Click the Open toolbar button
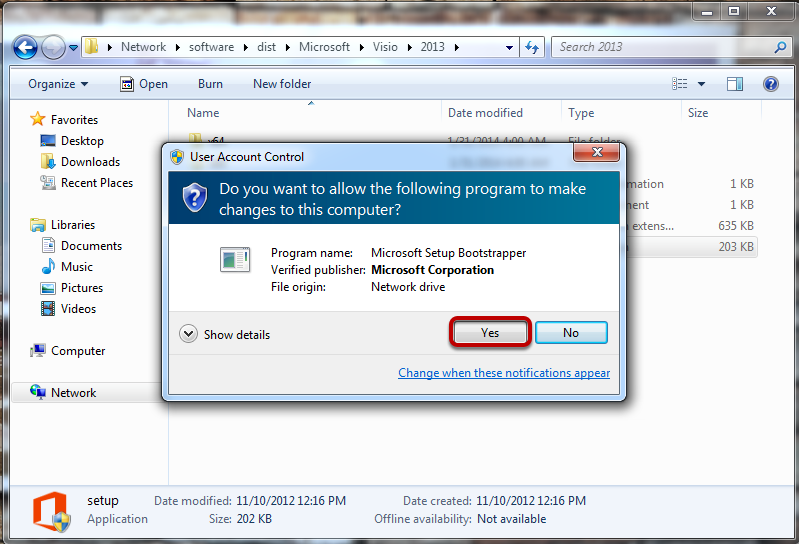 click(x=144, y=84)
